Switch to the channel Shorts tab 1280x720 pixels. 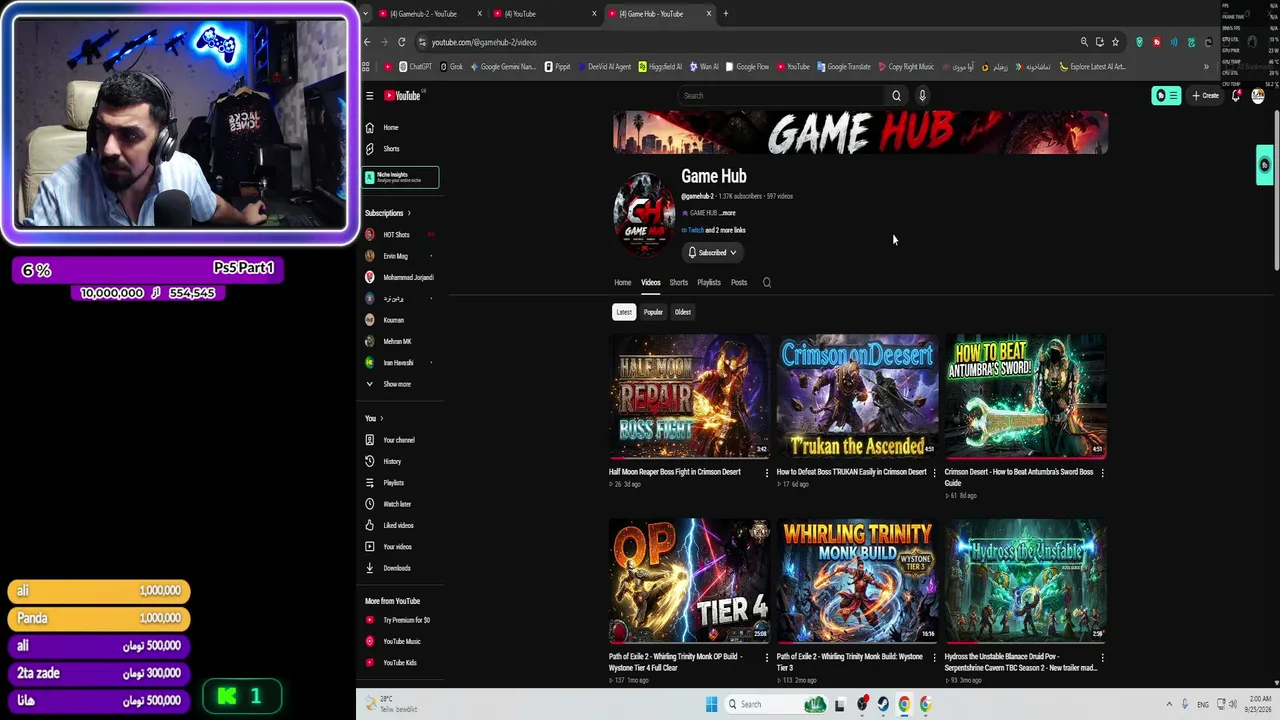[679, 283]
